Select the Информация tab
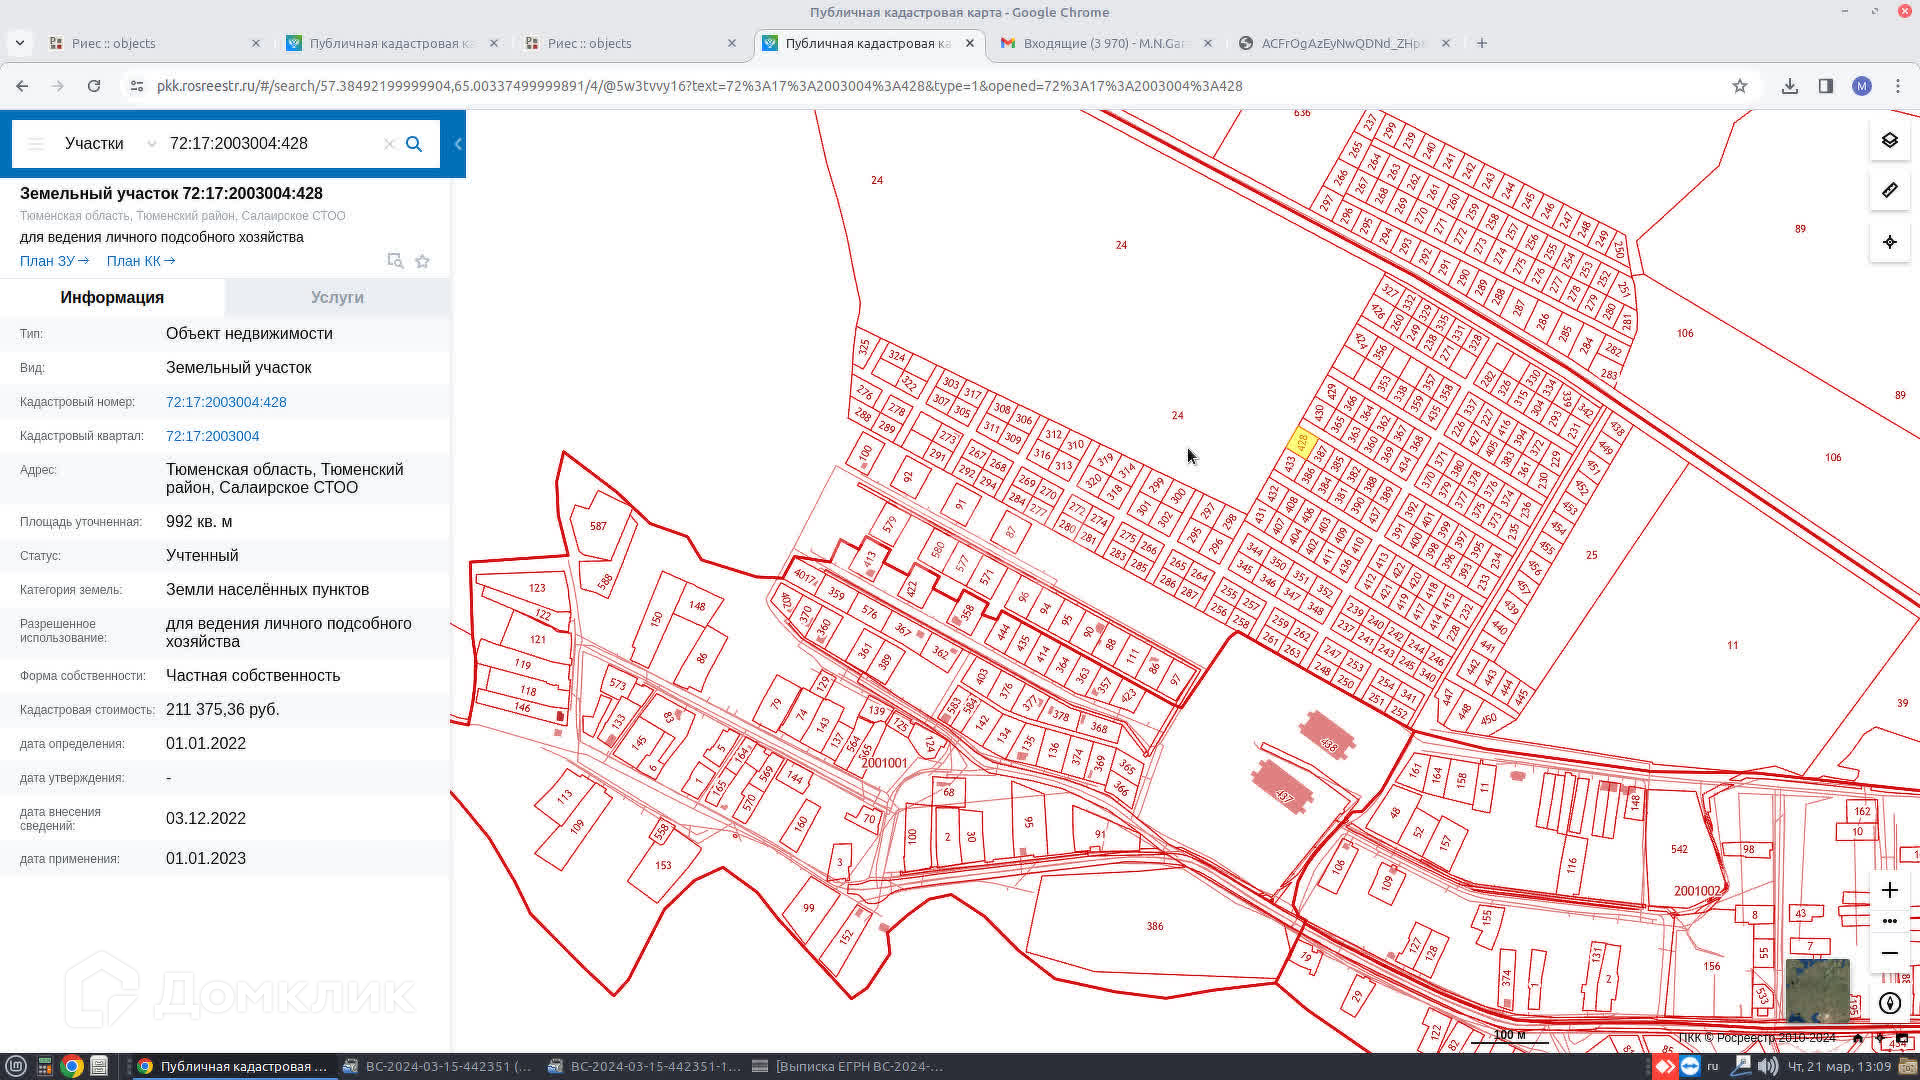This screenshot has width=1920, height=1080. click(112, 297)
